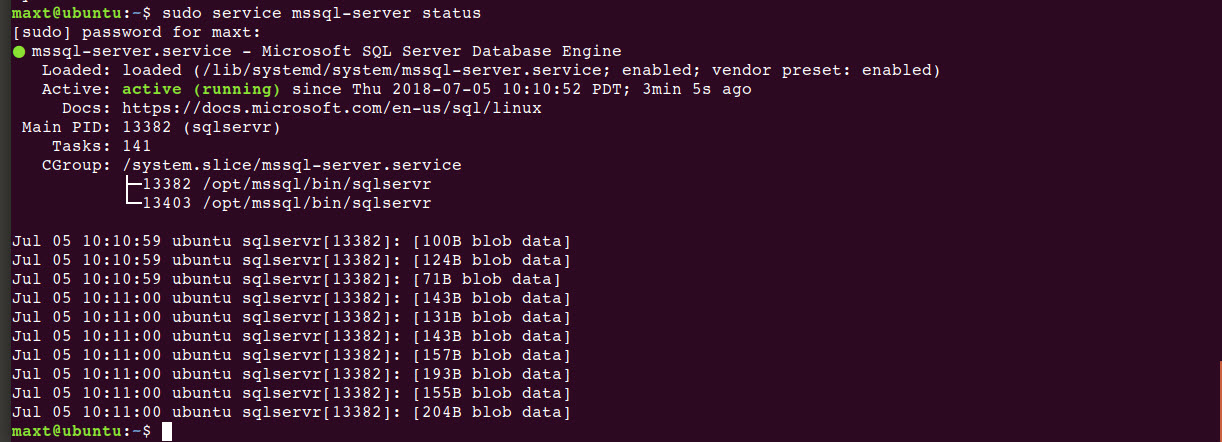This screenshot has width=1222, height=442.
Task: Select the Tasks count 141
Action: [137, 146]
